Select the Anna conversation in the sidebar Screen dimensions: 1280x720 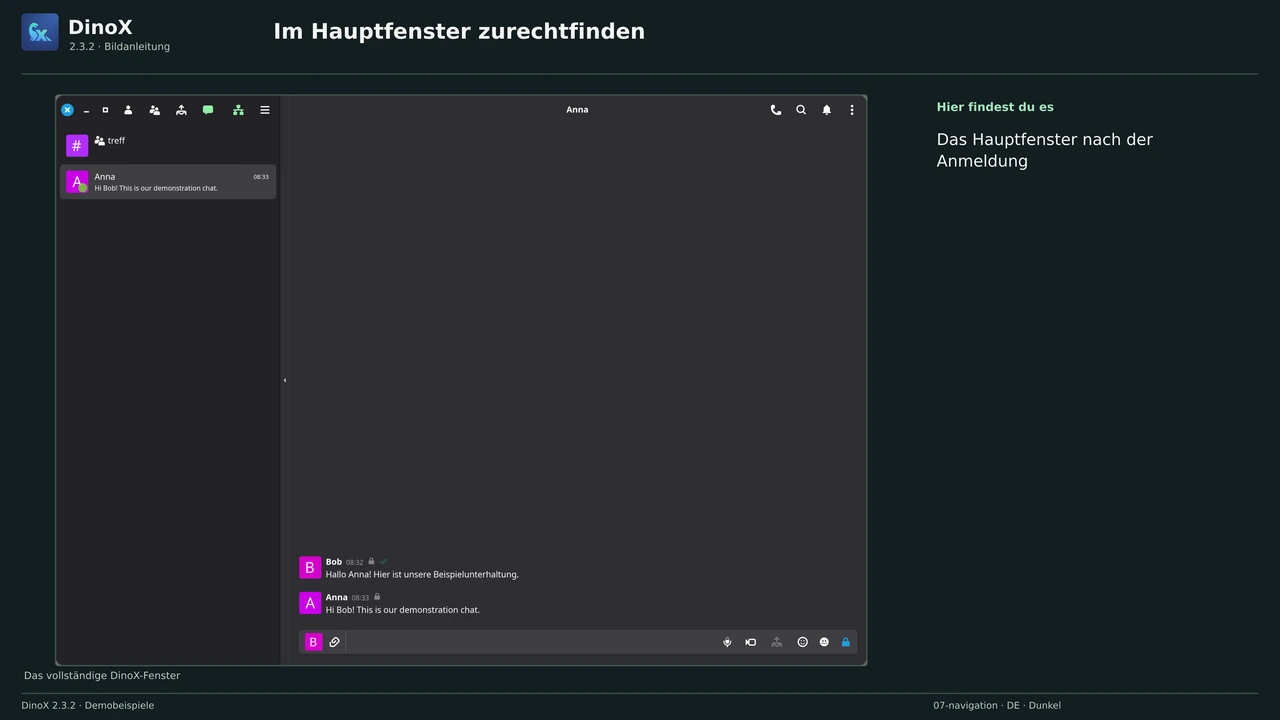[168, 182]
